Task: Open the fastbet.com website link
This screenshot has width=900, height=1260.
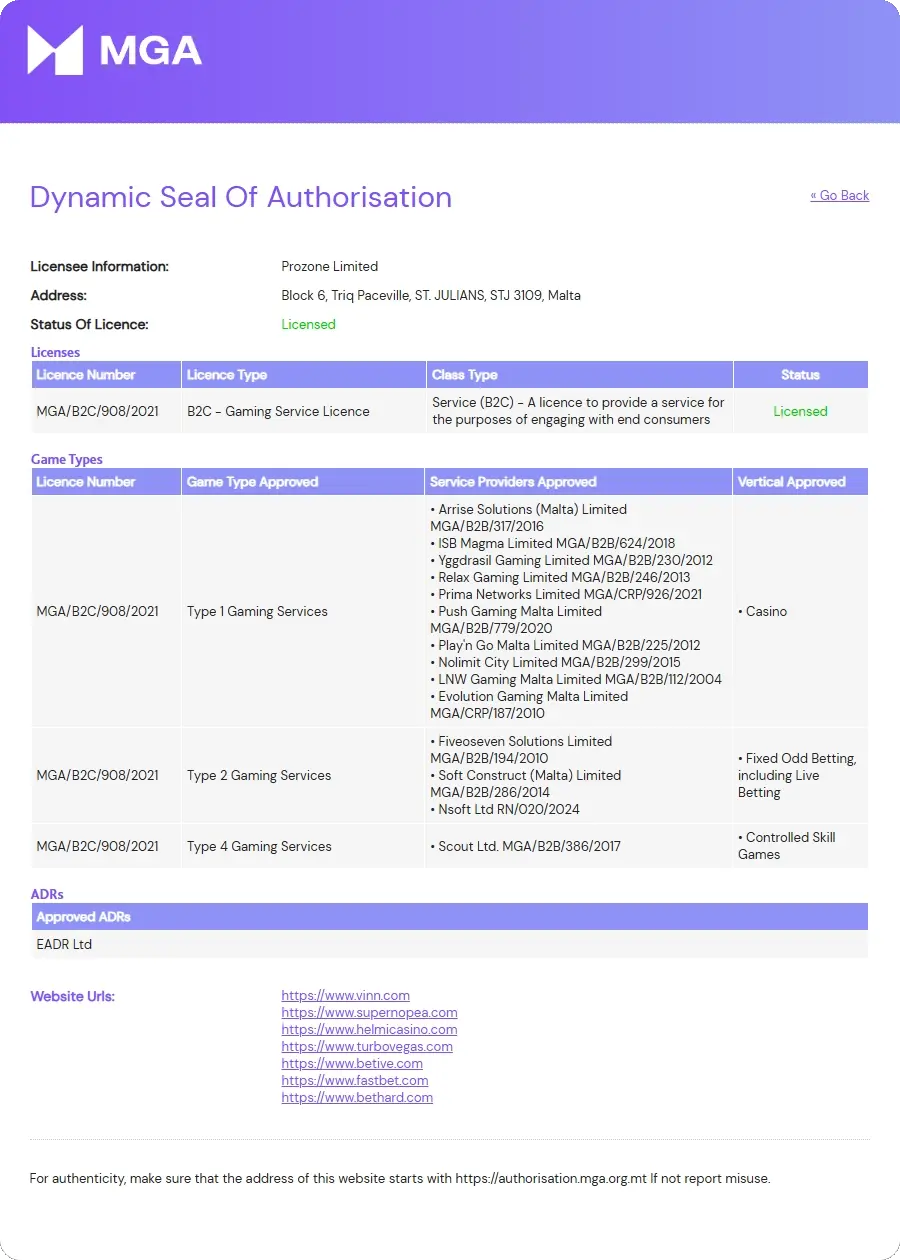Action: click(x=355, y=1080)
